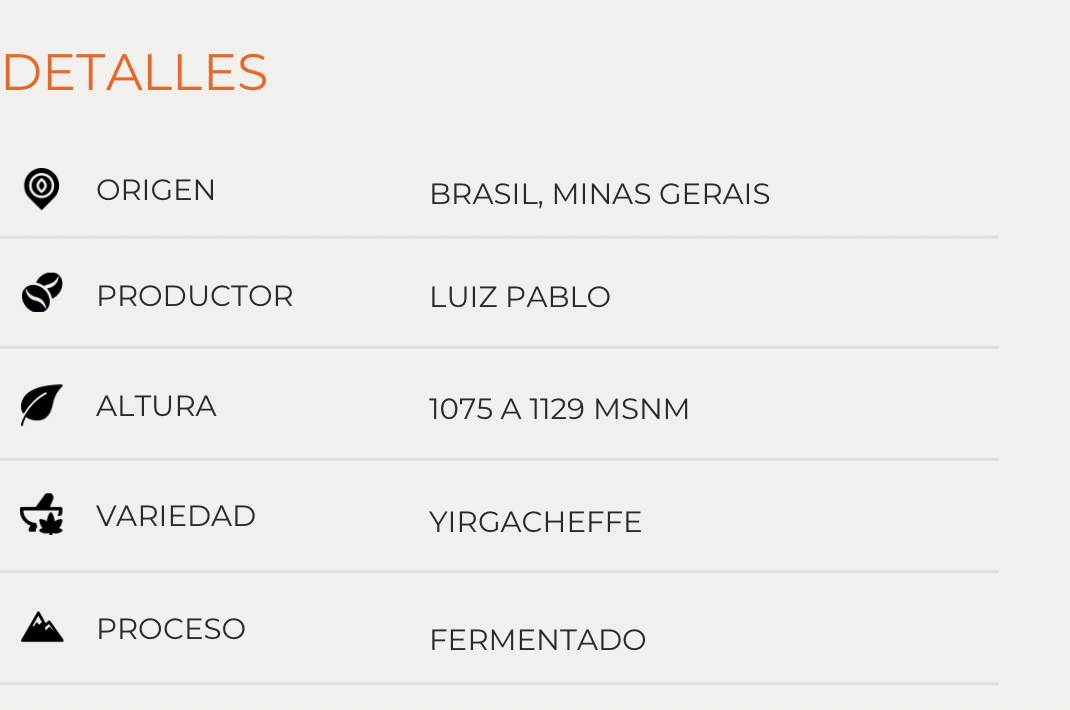Click the PRODUCTOR label
Image resolution: width=1070 pixels, height=710 pixels.
click(194, 296)
